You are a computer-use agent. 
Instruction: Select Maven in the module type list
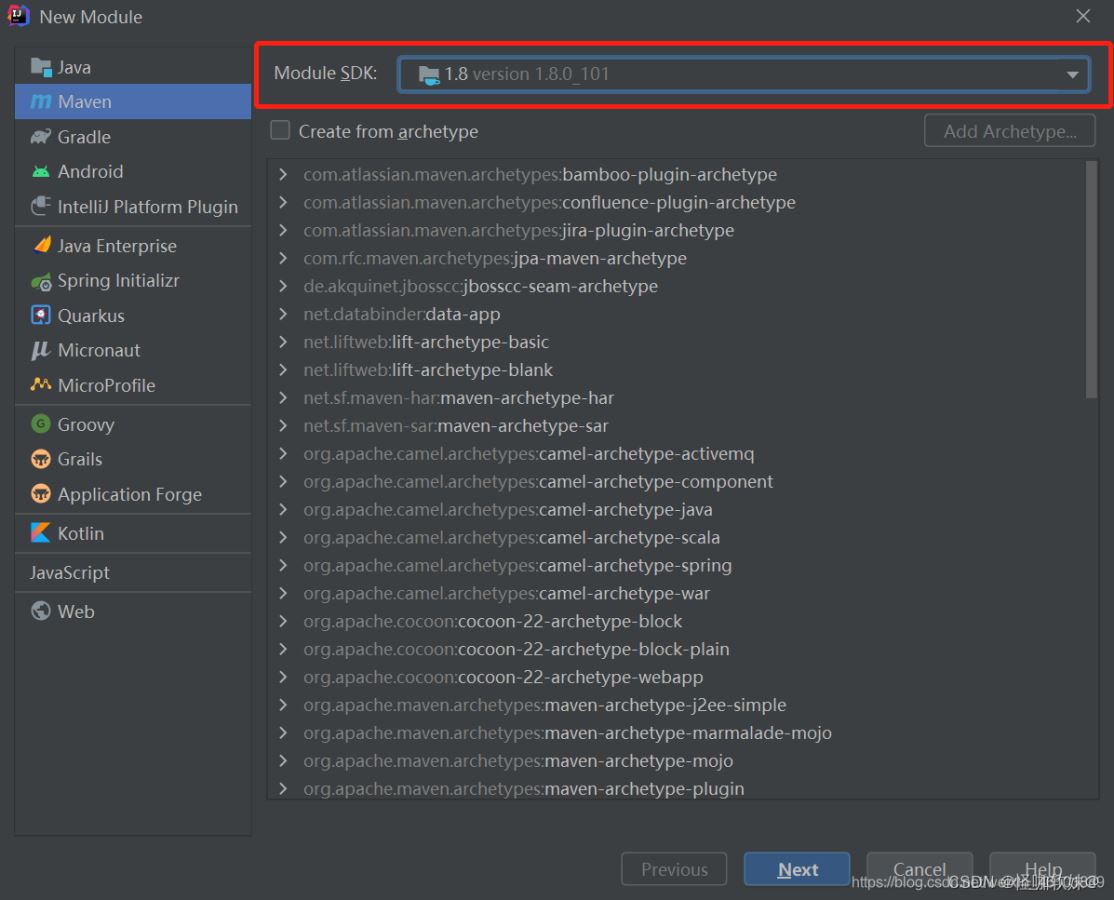coord(84,102)
